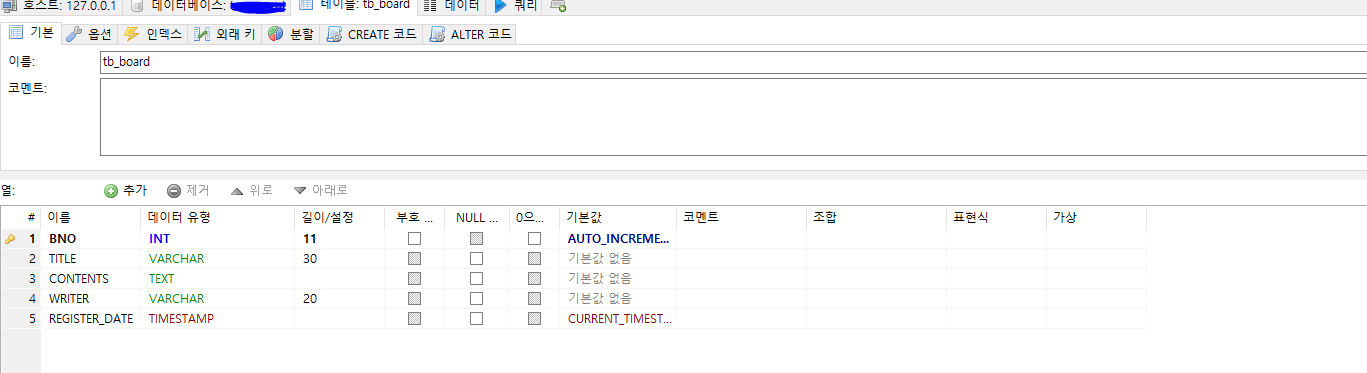Toggle the allow NULL checkbox for BNO
1367x373 pixels.
pos(476,239)
